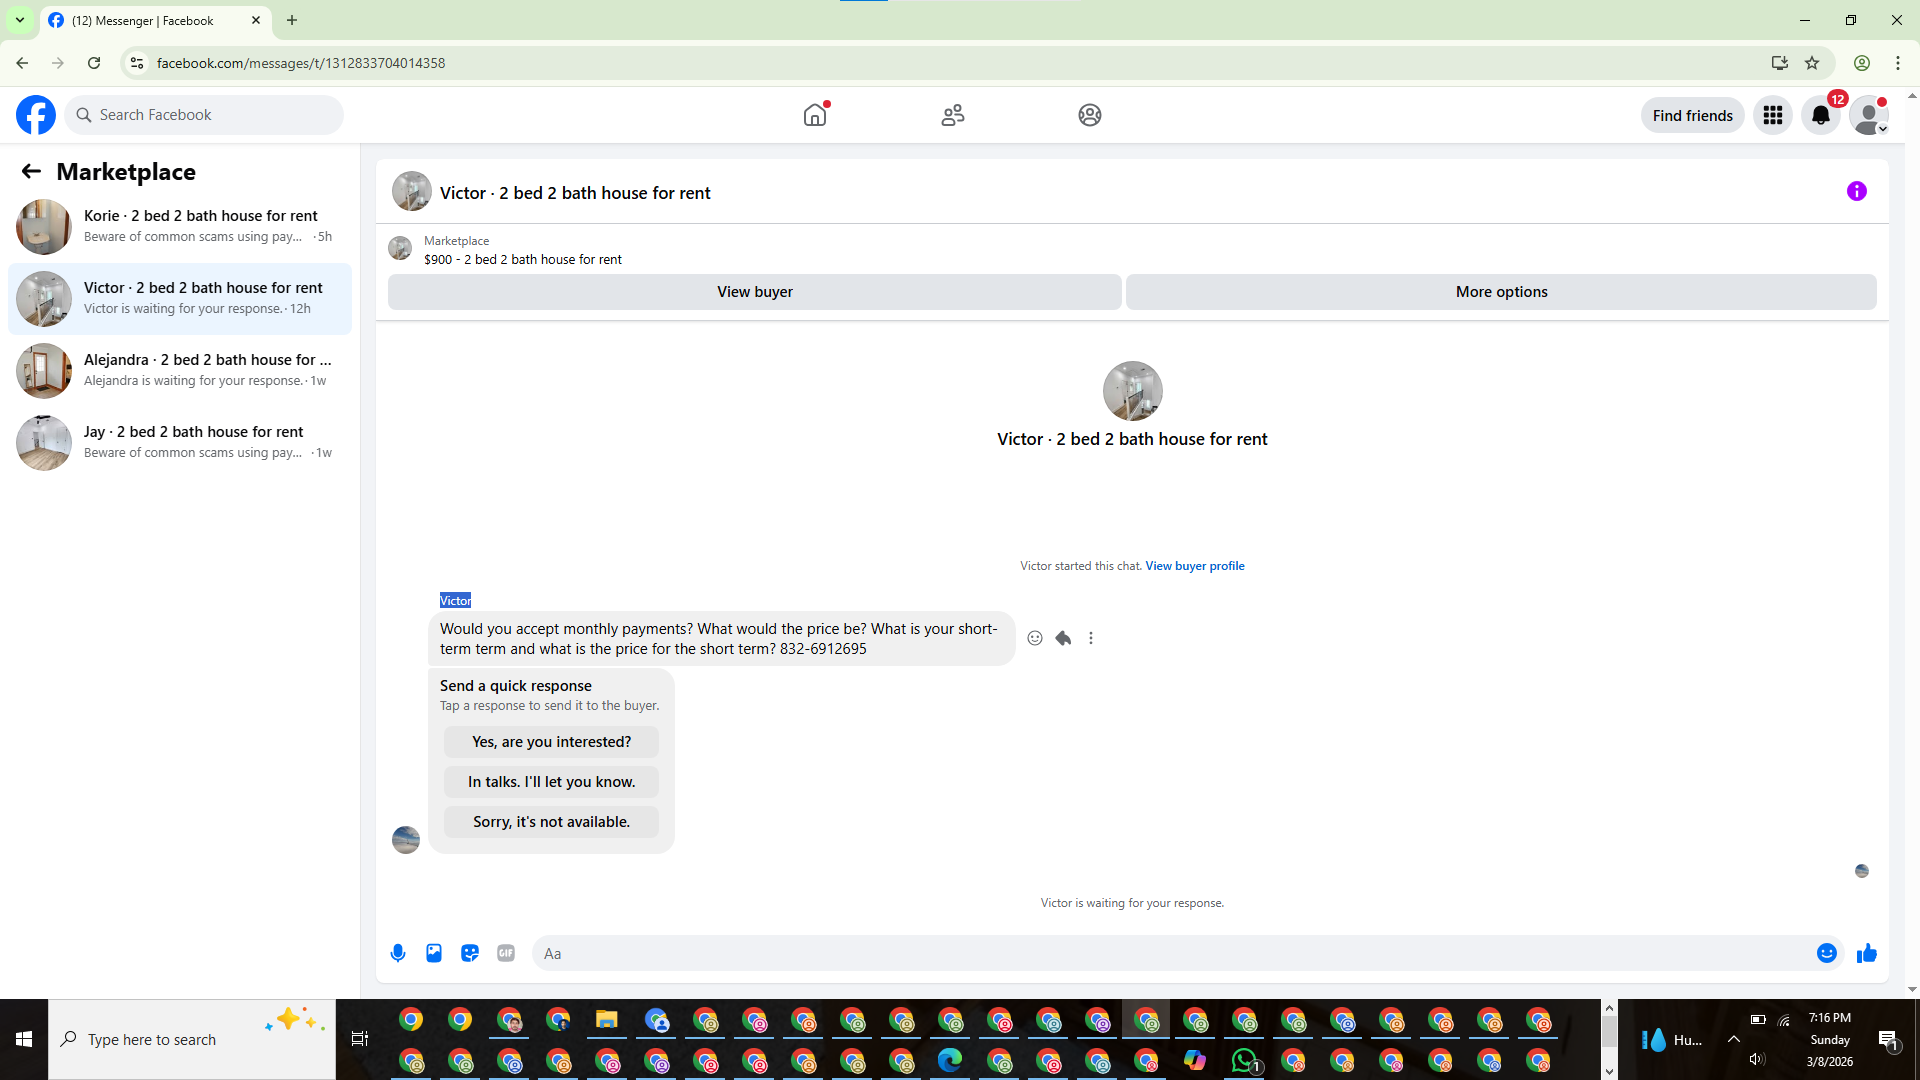The width and height of the screenshot is (1920, 1080).
Task: React to Victor's message with emoji
Action: 1035,638
